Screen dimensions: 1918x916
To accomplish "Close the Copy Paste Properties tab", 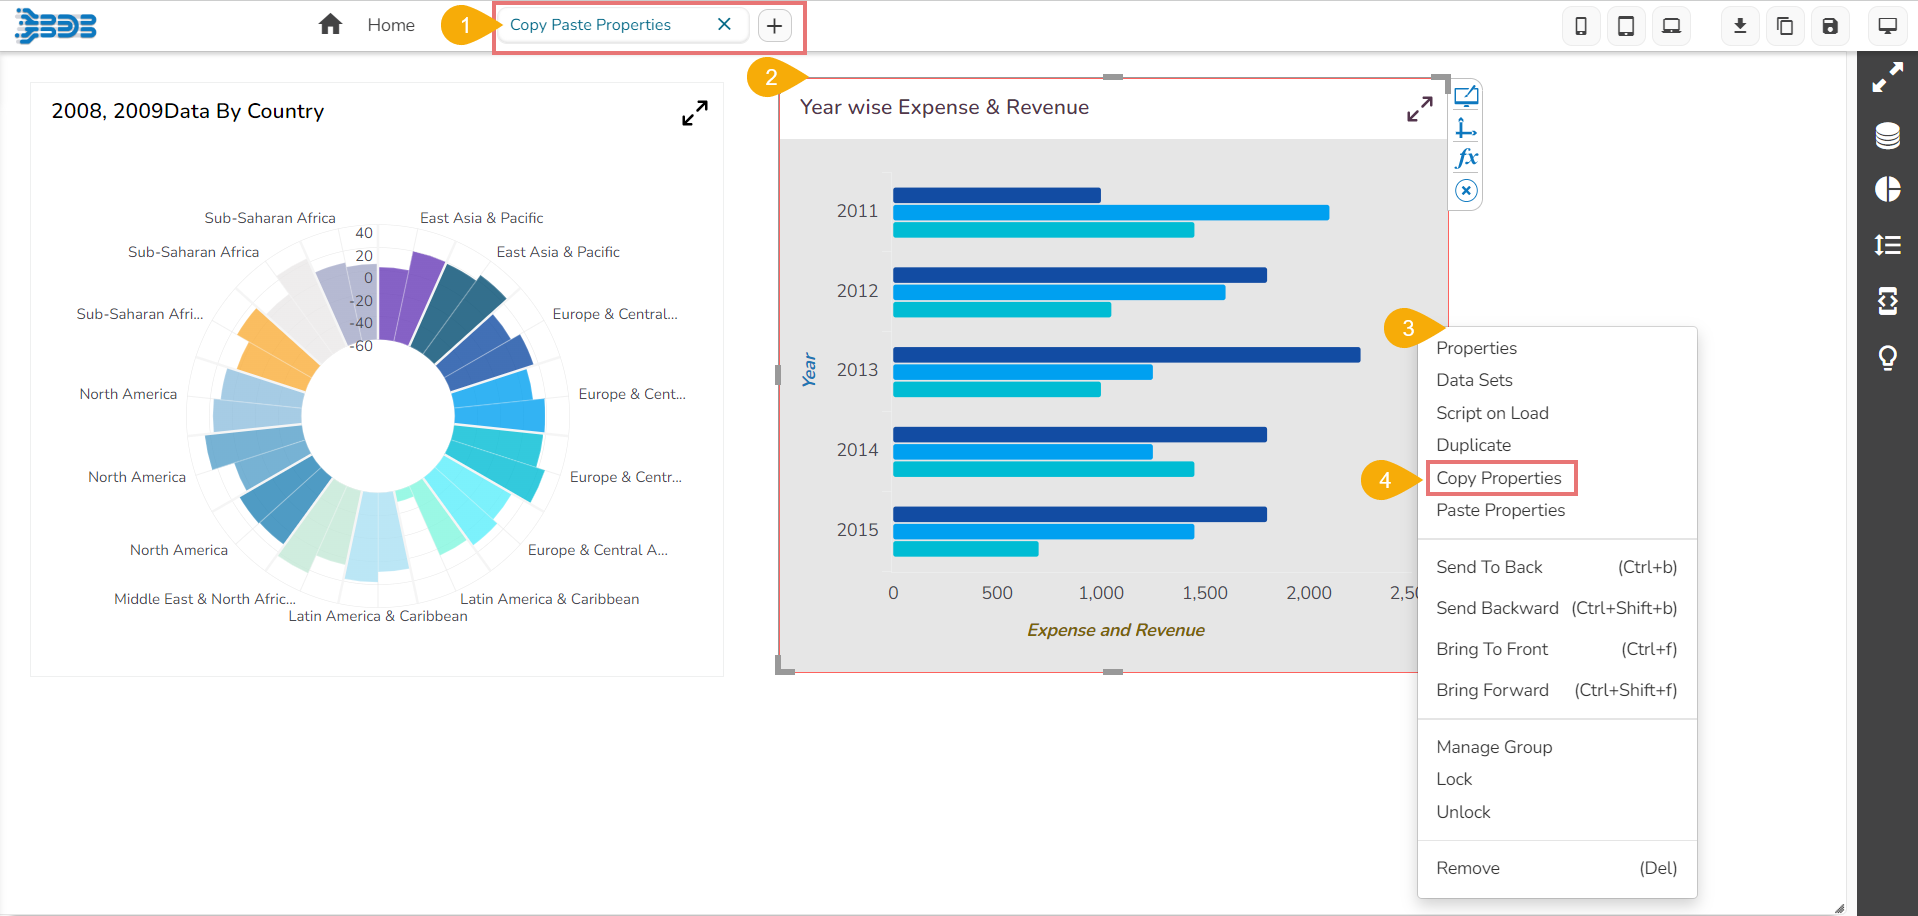I will point(724,24).
